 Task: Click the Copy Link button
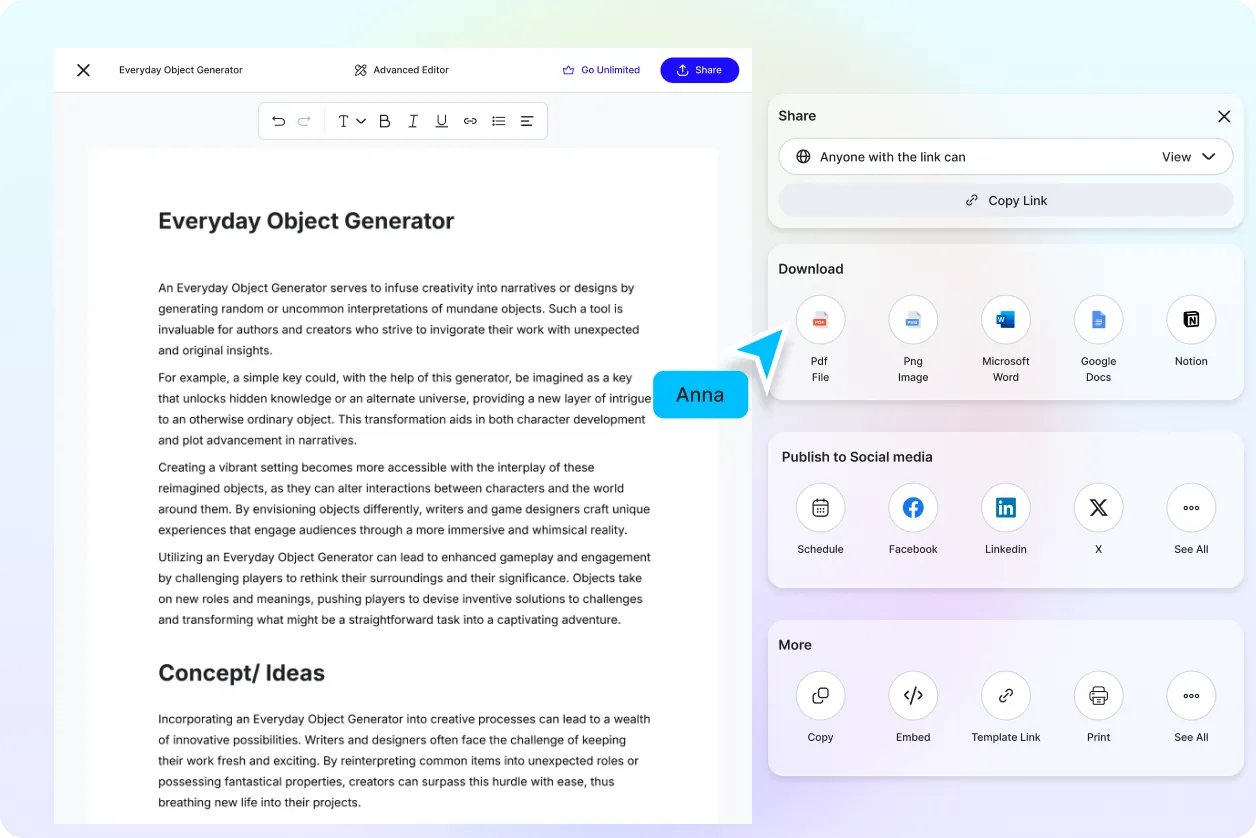pyautogui.click(x=1005, y=200)
